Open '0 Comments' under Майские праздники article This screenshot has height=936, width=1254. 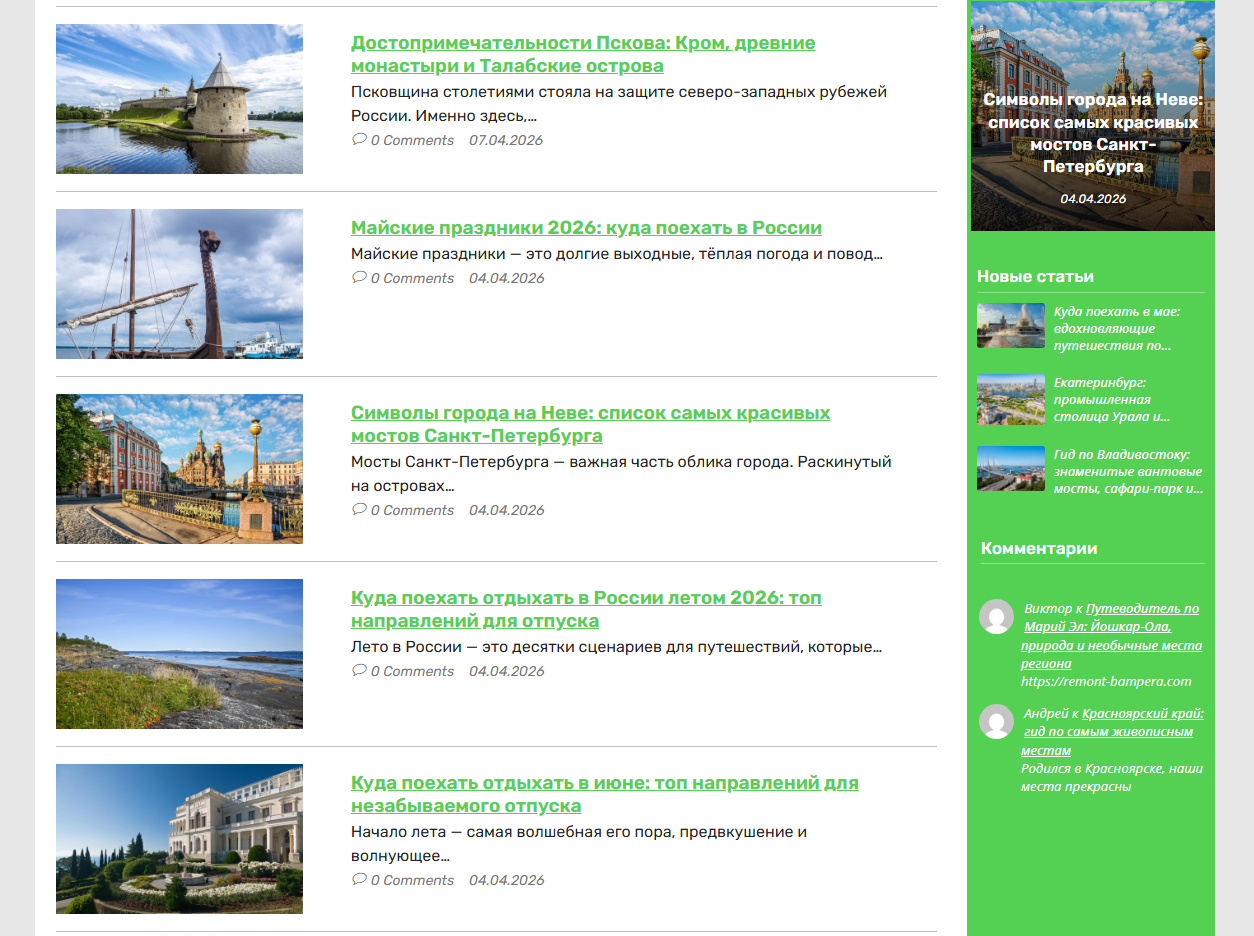[412, 278]
